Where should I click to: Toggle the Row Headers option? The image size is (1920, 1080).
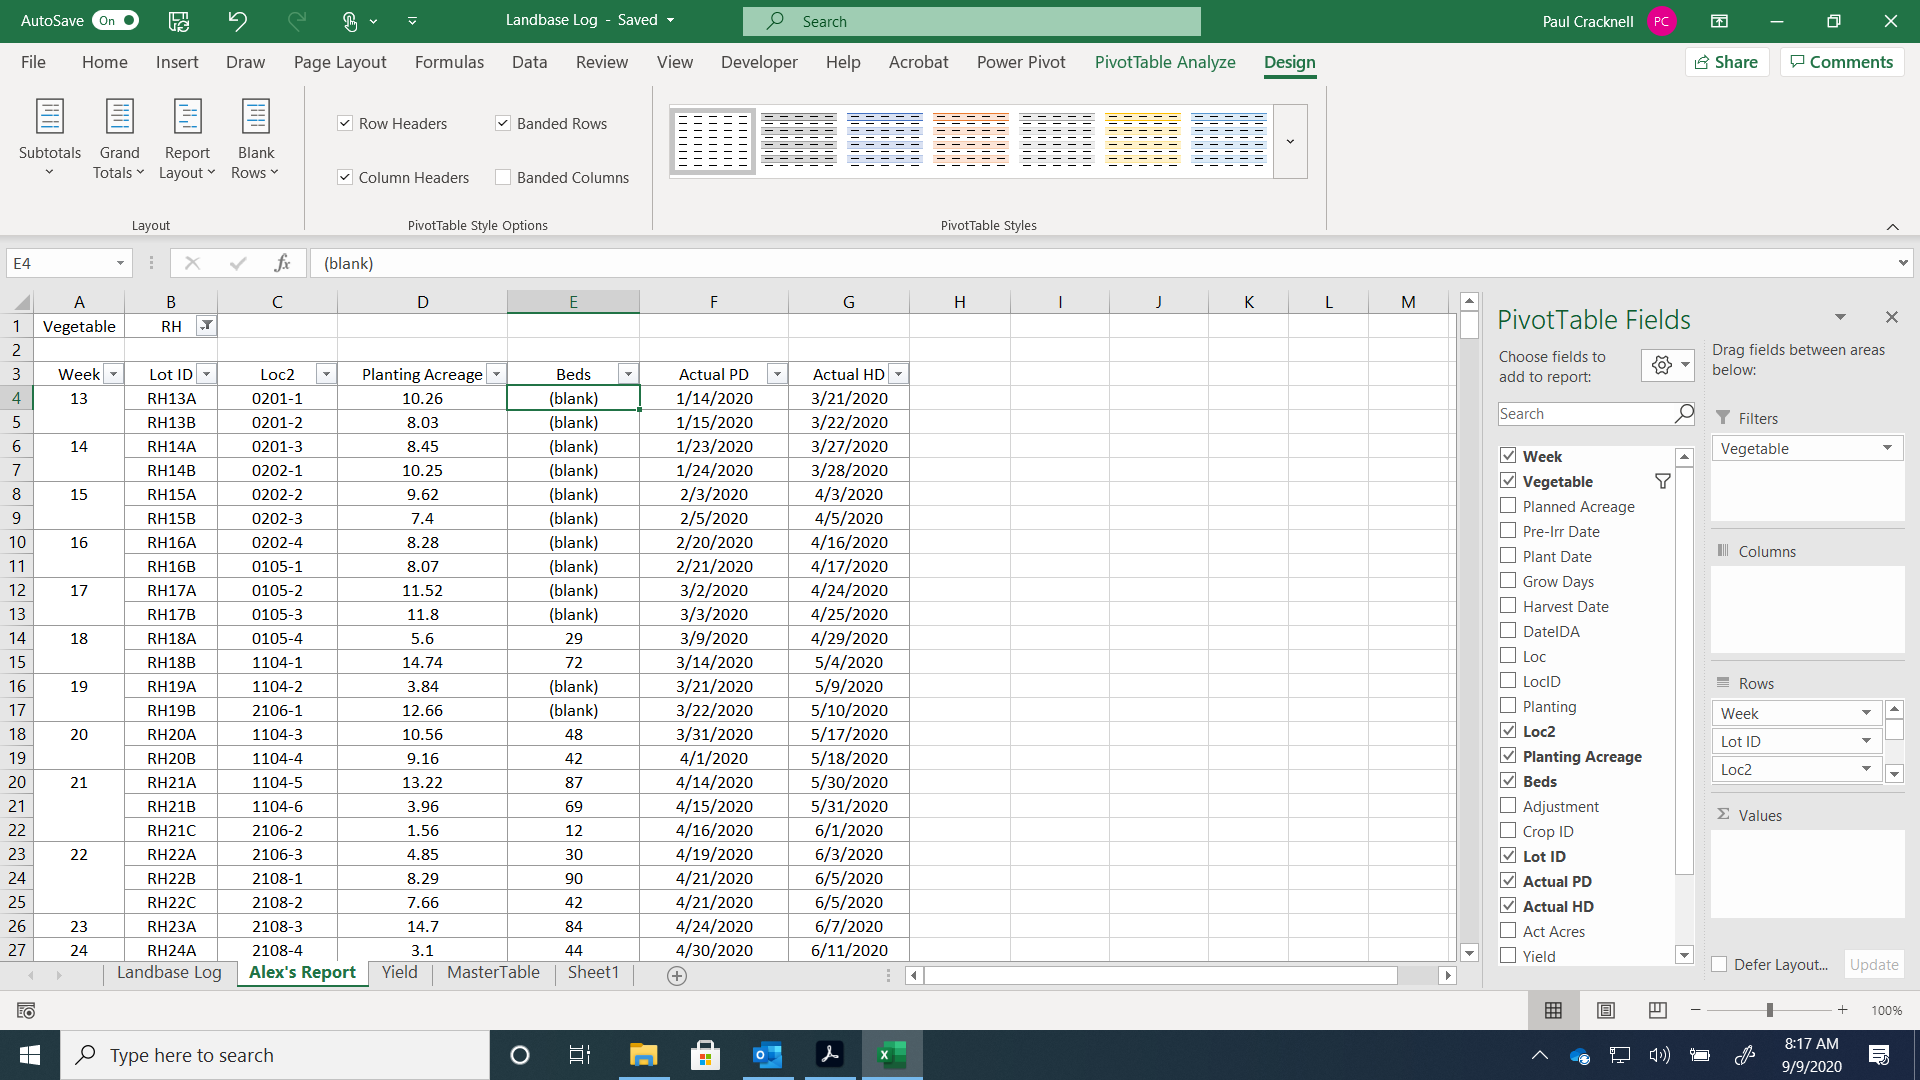(345, 124)
